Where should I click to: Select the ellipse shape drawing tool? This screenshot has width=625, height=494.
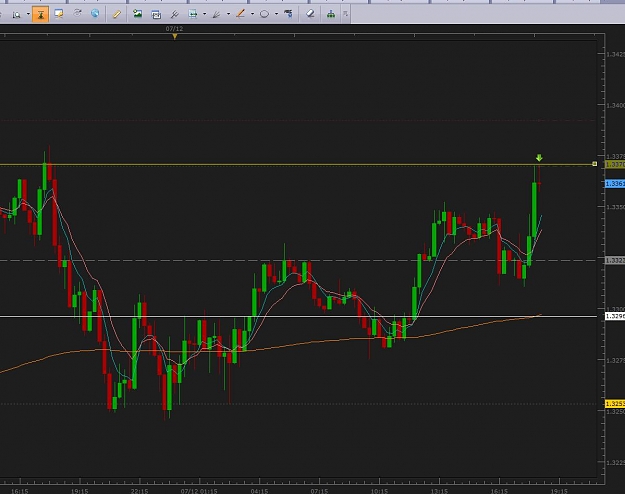pyautogui.click(x=264, y=14)
